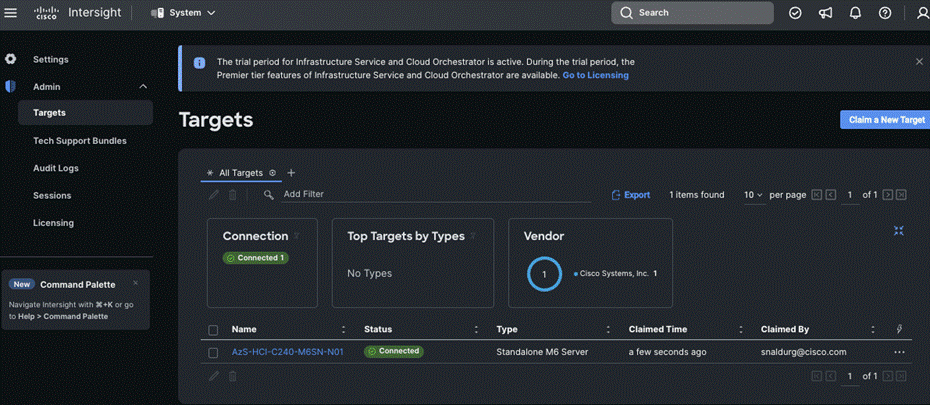
Task: Open the requests checkmark icon
Action: pyautogui.click(x=795, y=13)
